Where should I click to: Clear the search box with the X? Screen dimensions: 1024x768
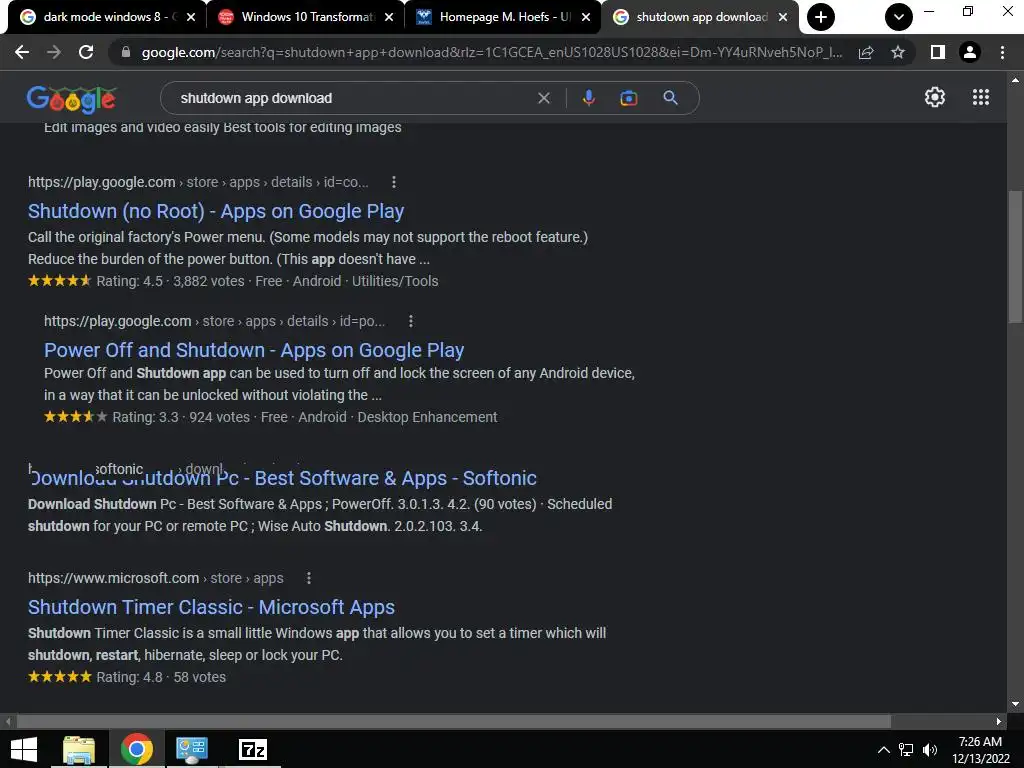point(543,98)
